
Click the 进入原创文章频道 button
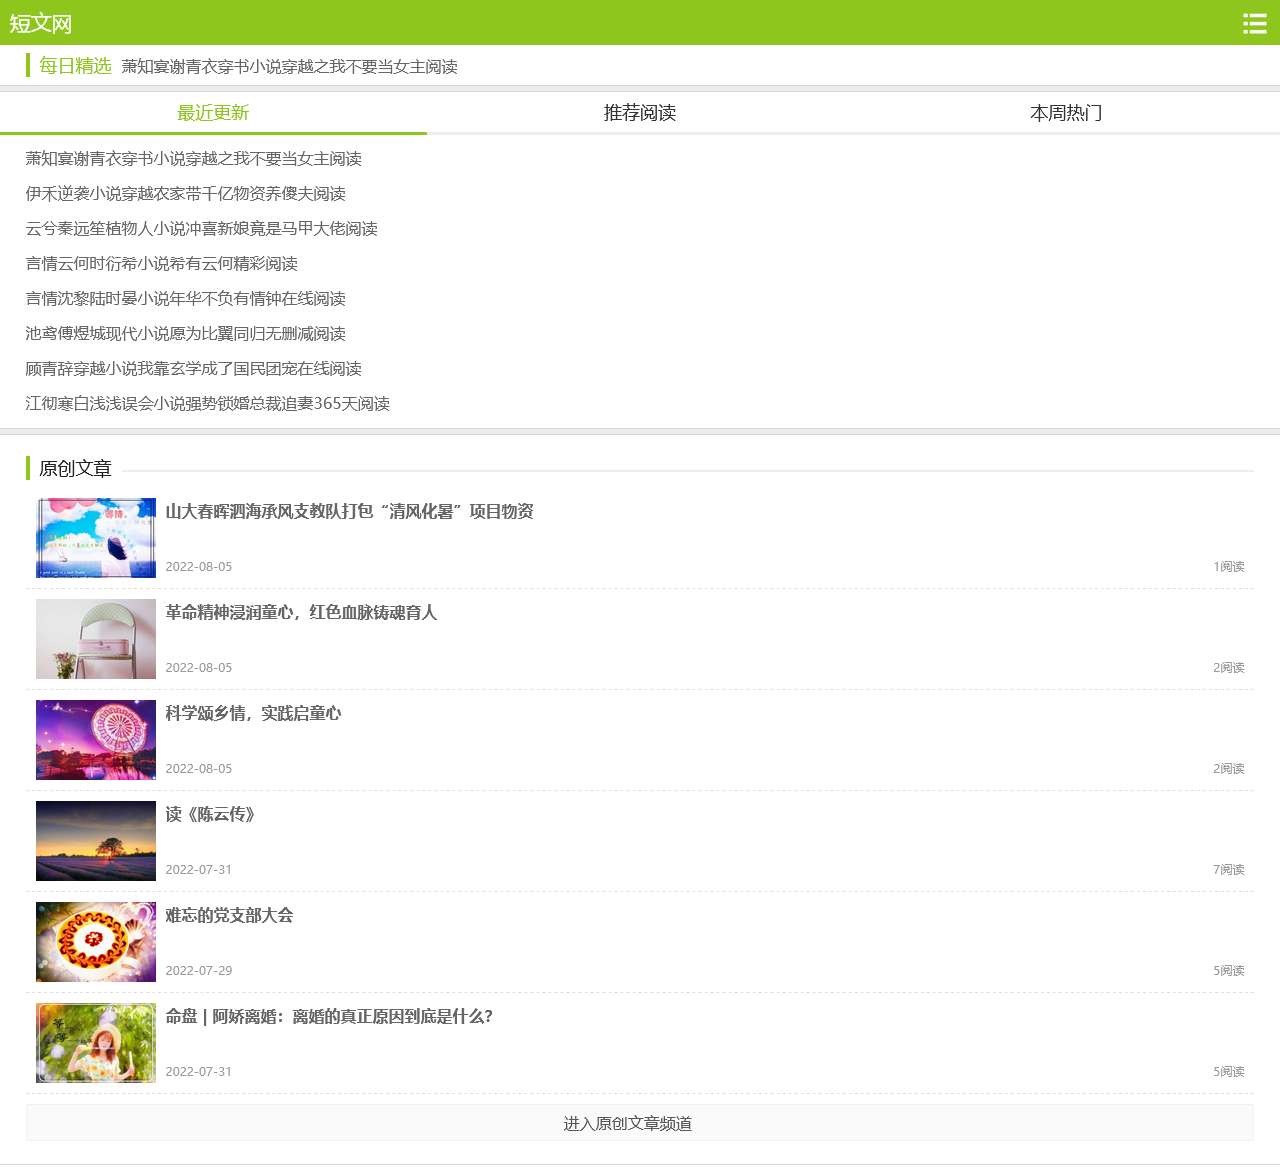(640, 1124)
